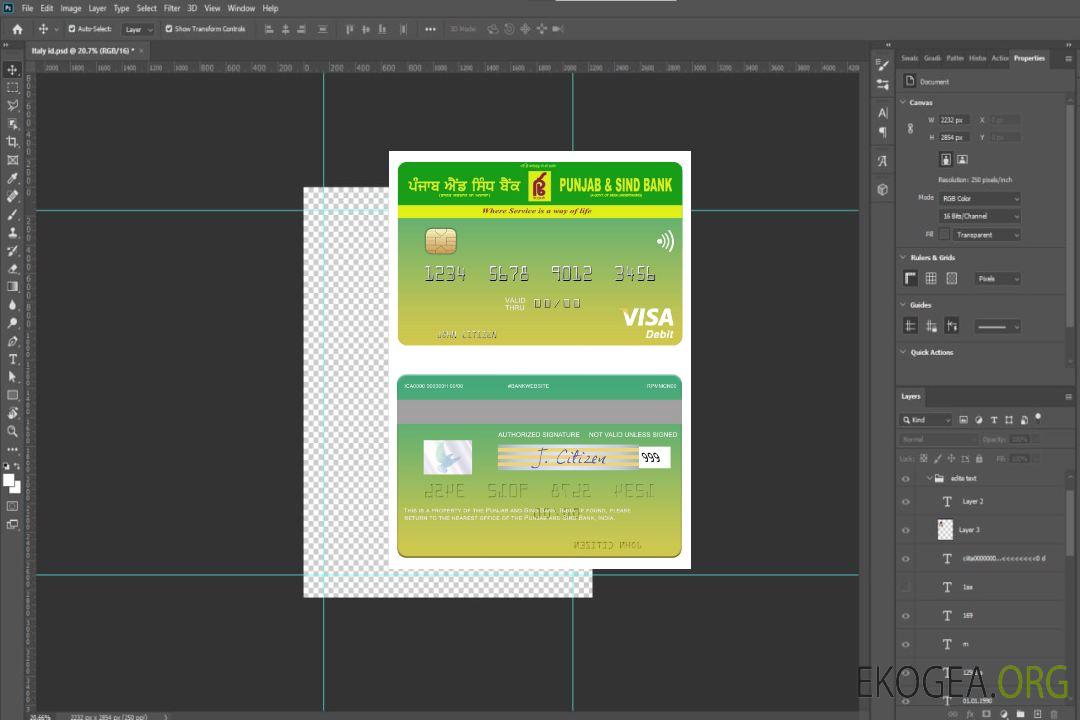1080x720 pixels.
Task: Open the Pixels ruler units dropdown
Action: pos(998,279)
